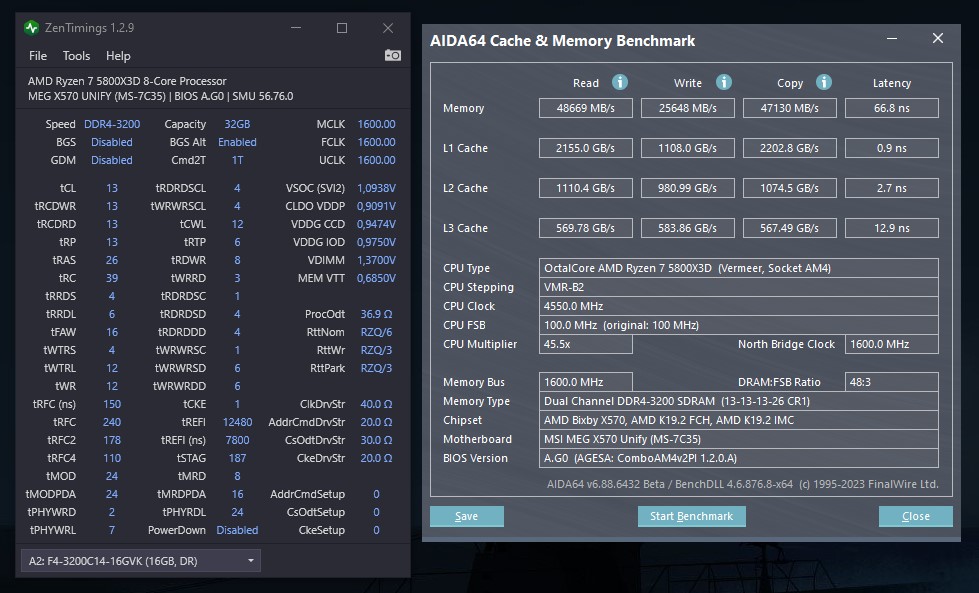Click the VDIMM 1,3700V value
979x593 pixels.
(x=376, y=260)
